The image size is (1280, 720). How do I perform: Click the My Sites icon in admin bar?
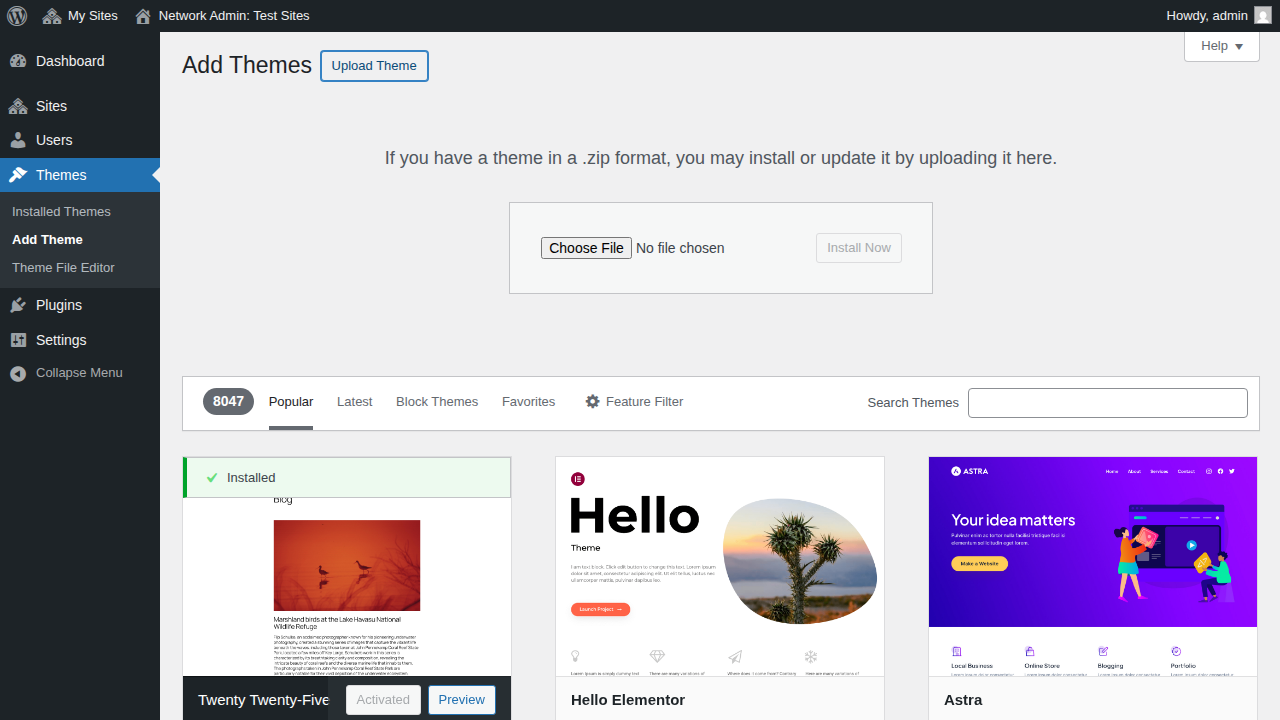49,16
